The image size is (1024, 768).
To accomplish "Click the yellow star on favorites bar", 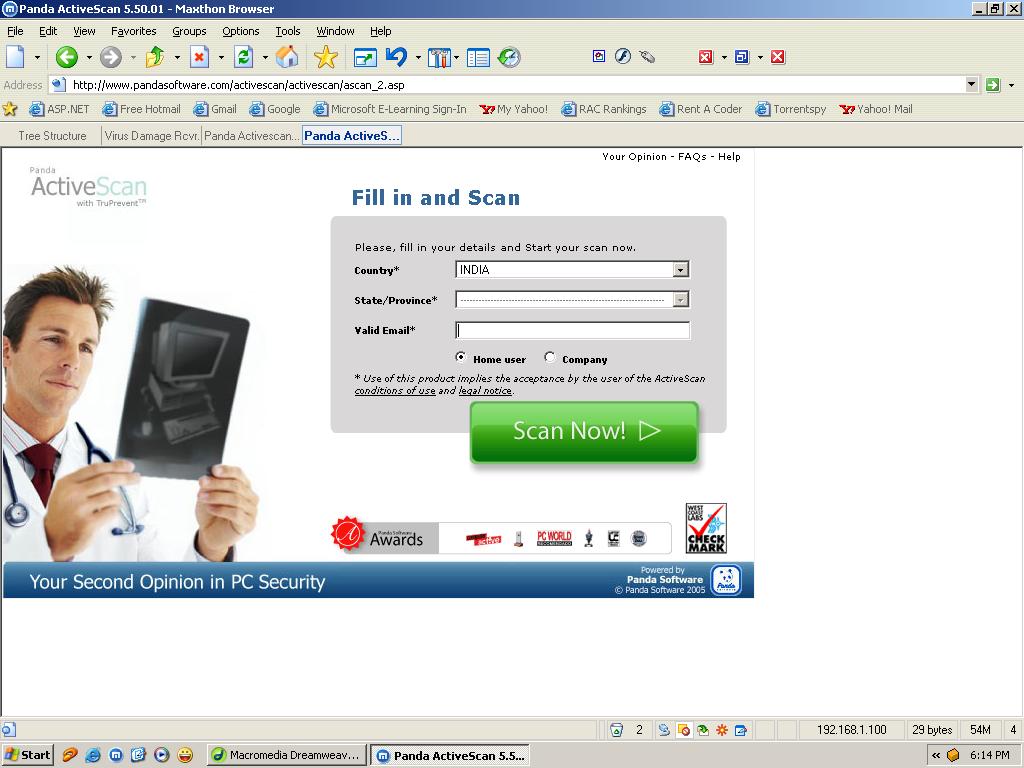I will pyautogui.click(x=10, y=109).
